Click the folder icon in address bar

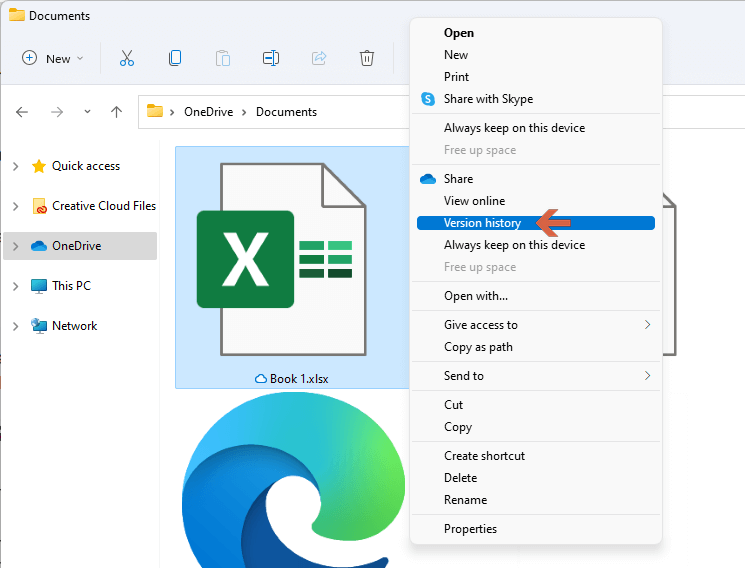pyautogui.click(x=155, y=111)
